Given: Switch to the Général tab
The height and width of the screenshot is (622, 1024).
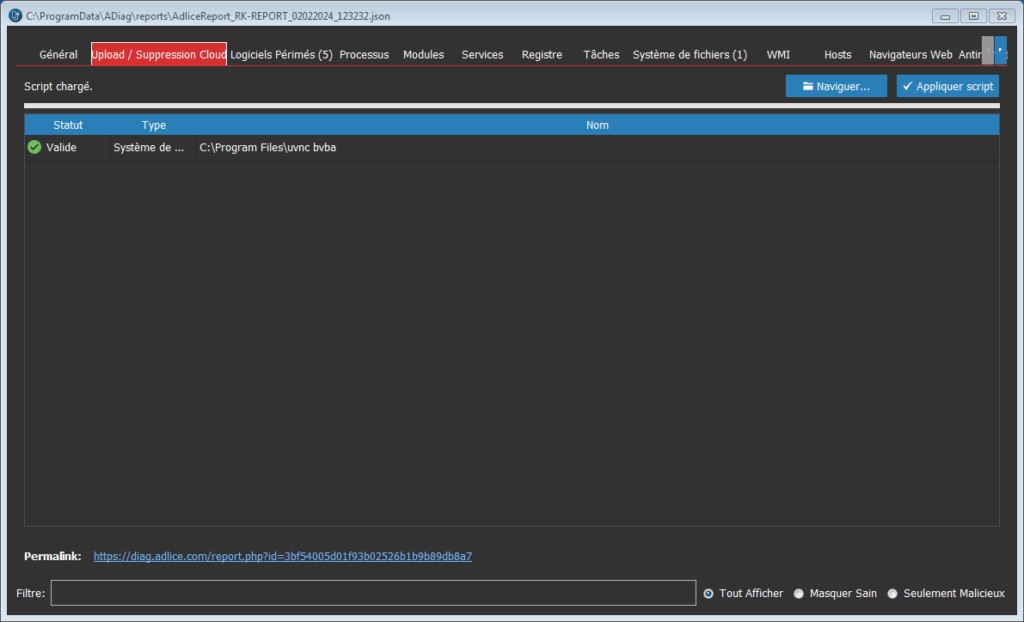Looking at the screenshot, I should 58,55.
